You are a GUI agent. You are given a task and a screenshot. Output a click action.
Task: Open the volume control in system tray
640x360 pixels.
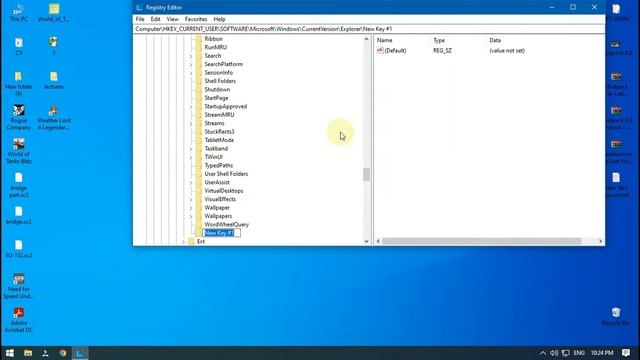pyautogui.click(x=554, y=353)
